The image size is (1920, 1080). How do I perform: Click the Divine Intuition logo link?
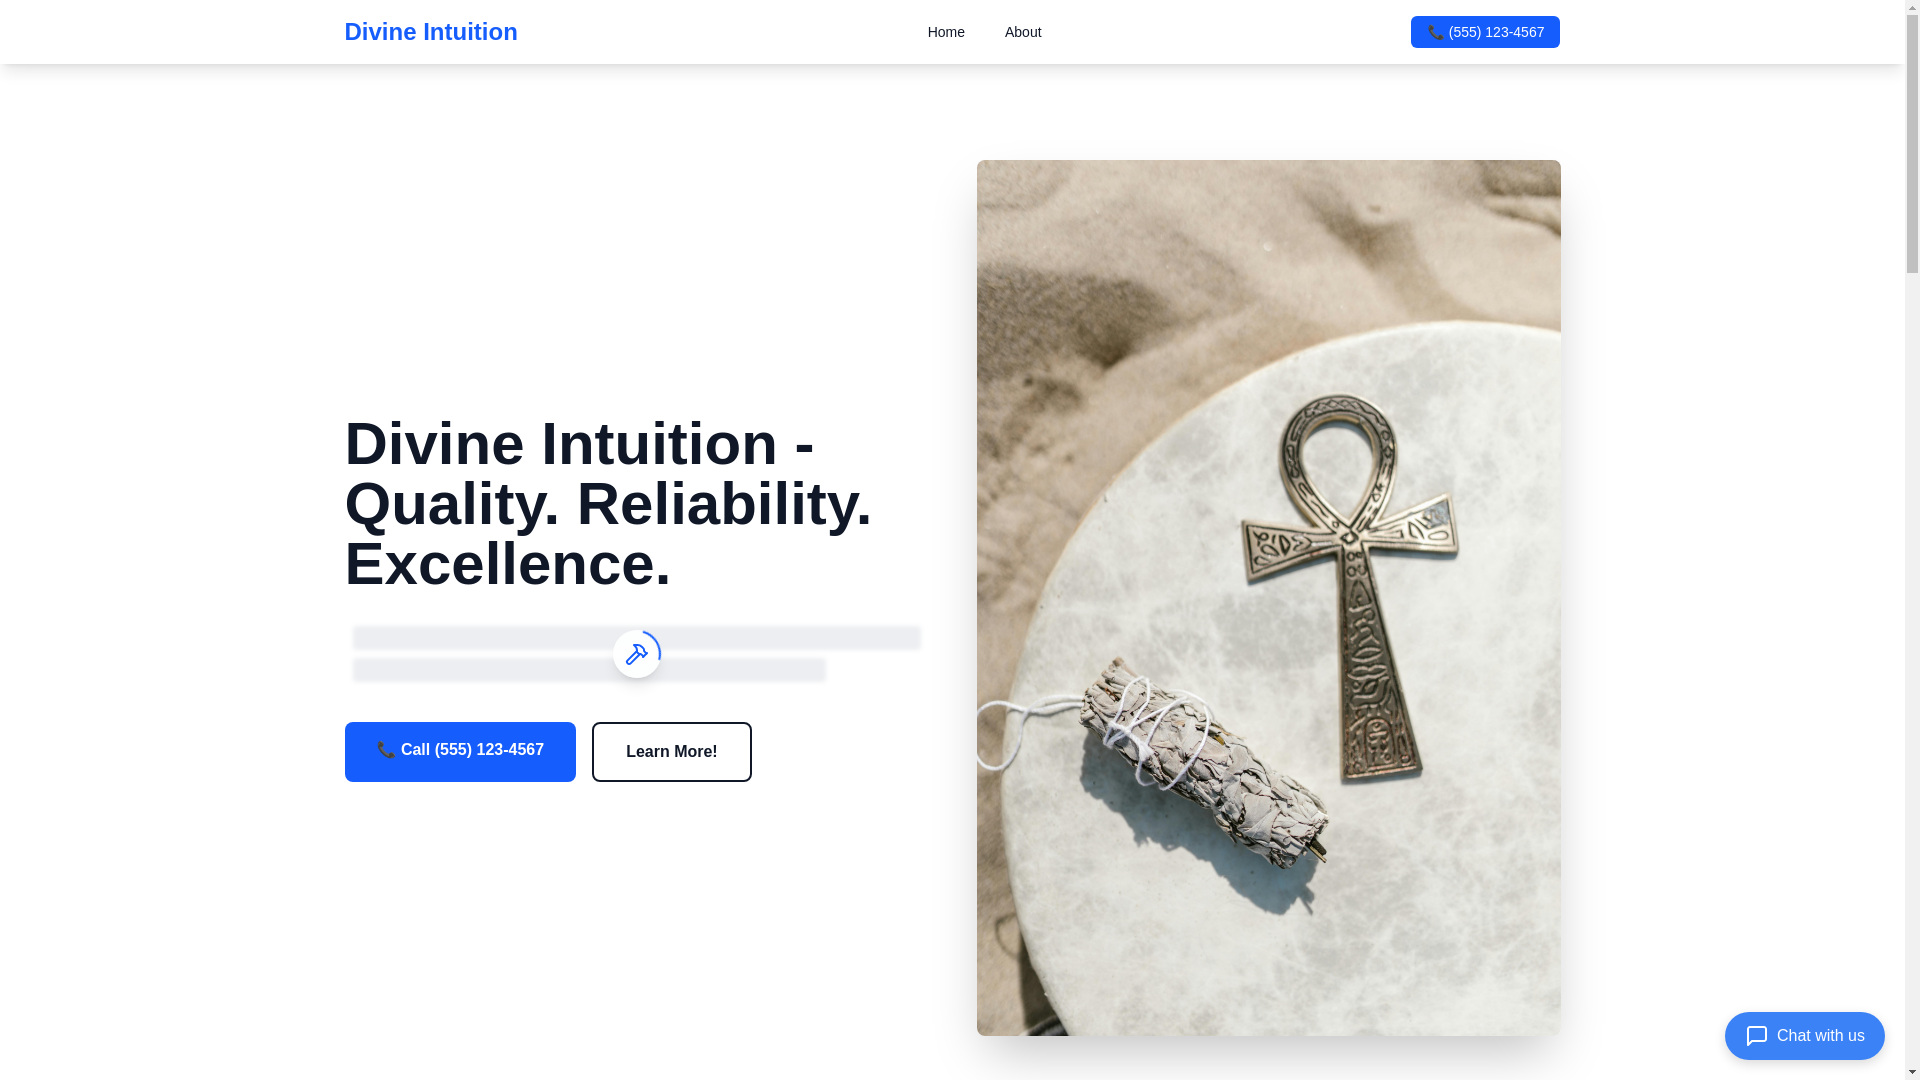click(x=431, y=32)
